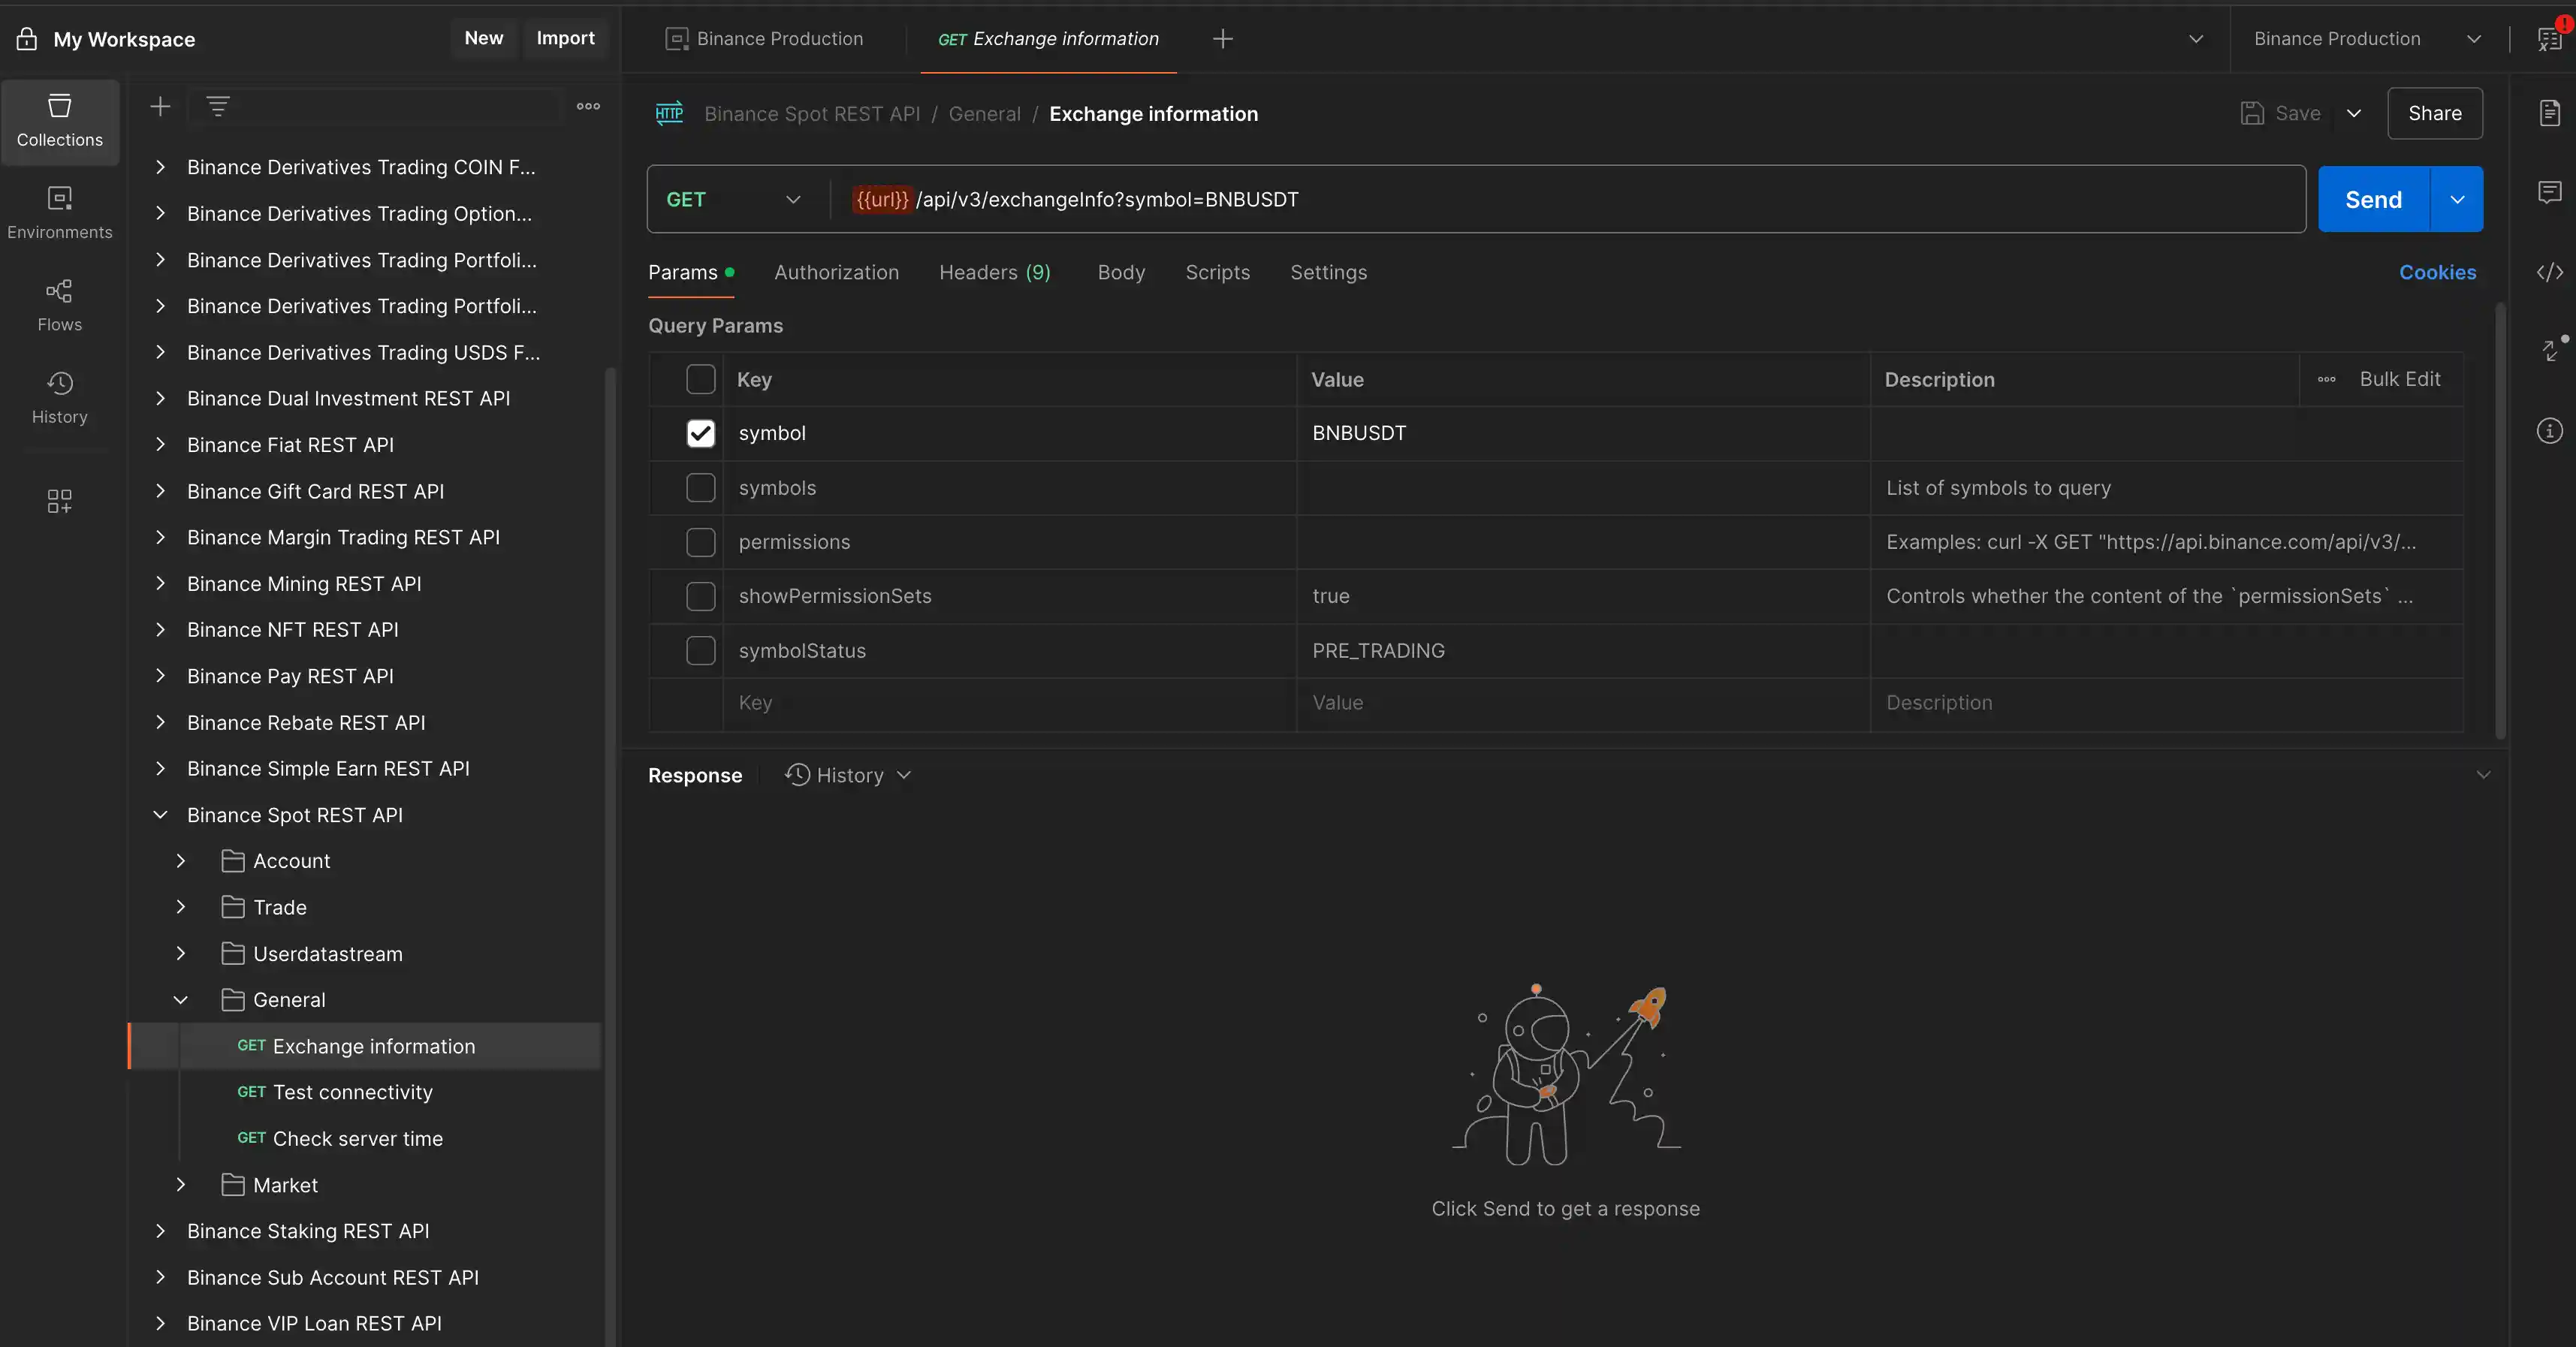The height and width of the screenshot is (1347, 2576).
Task: Open the Documentation panel on the right sidebar
Action: tap(2550, 113)
